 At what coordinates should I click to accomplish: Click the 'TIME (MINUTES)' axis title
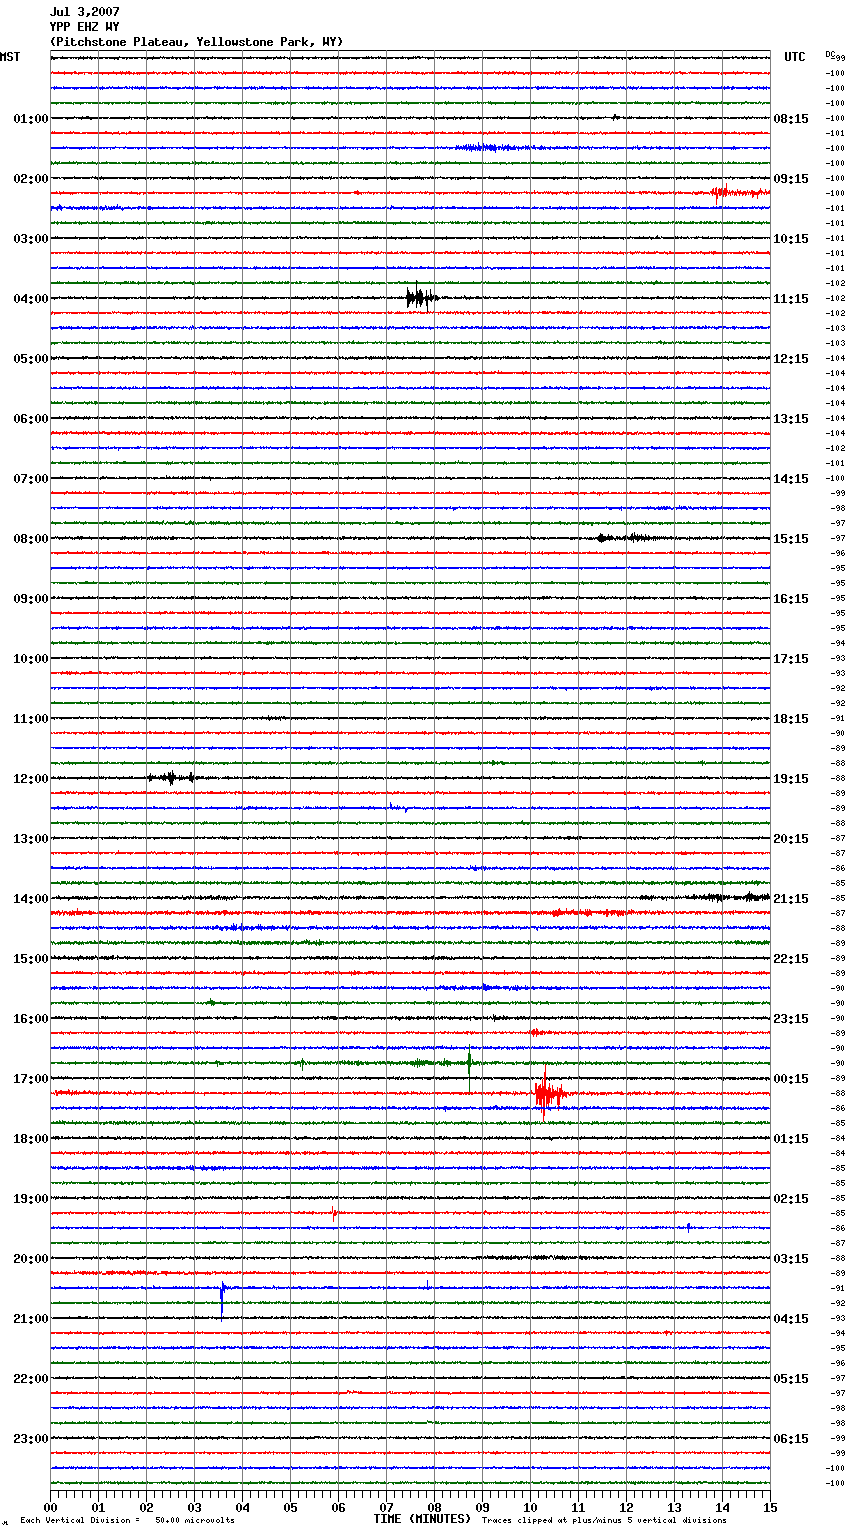coord(422,1519)
